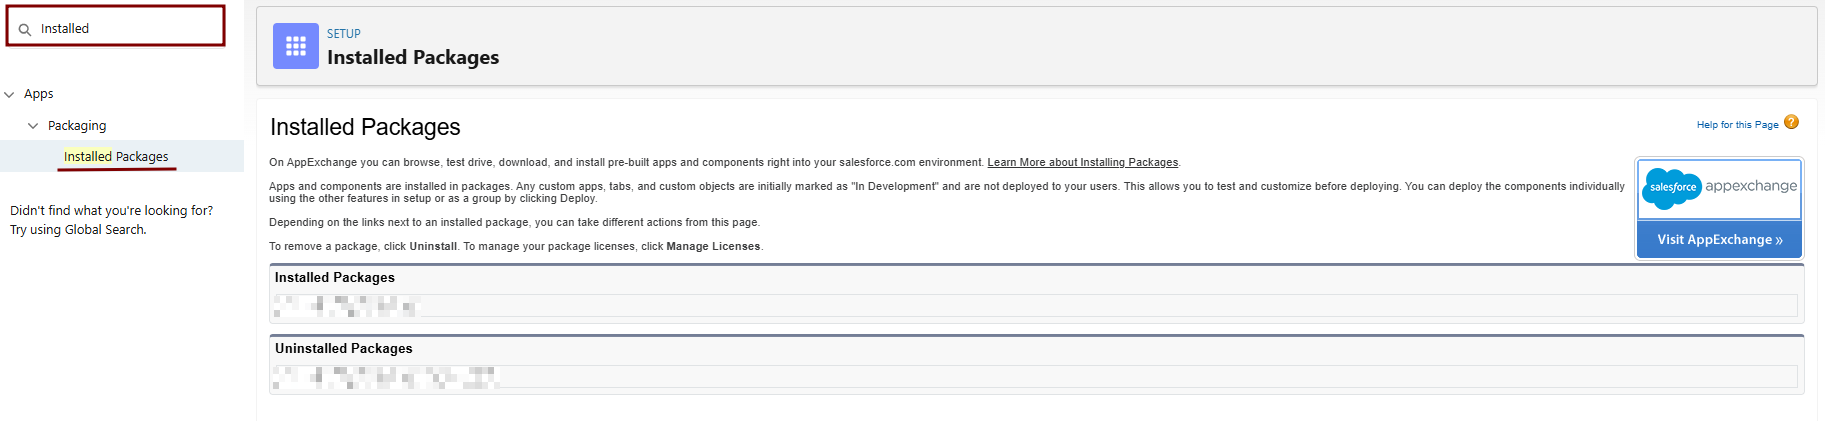Click the orange question mark help icon

[x=1791, y=123]
